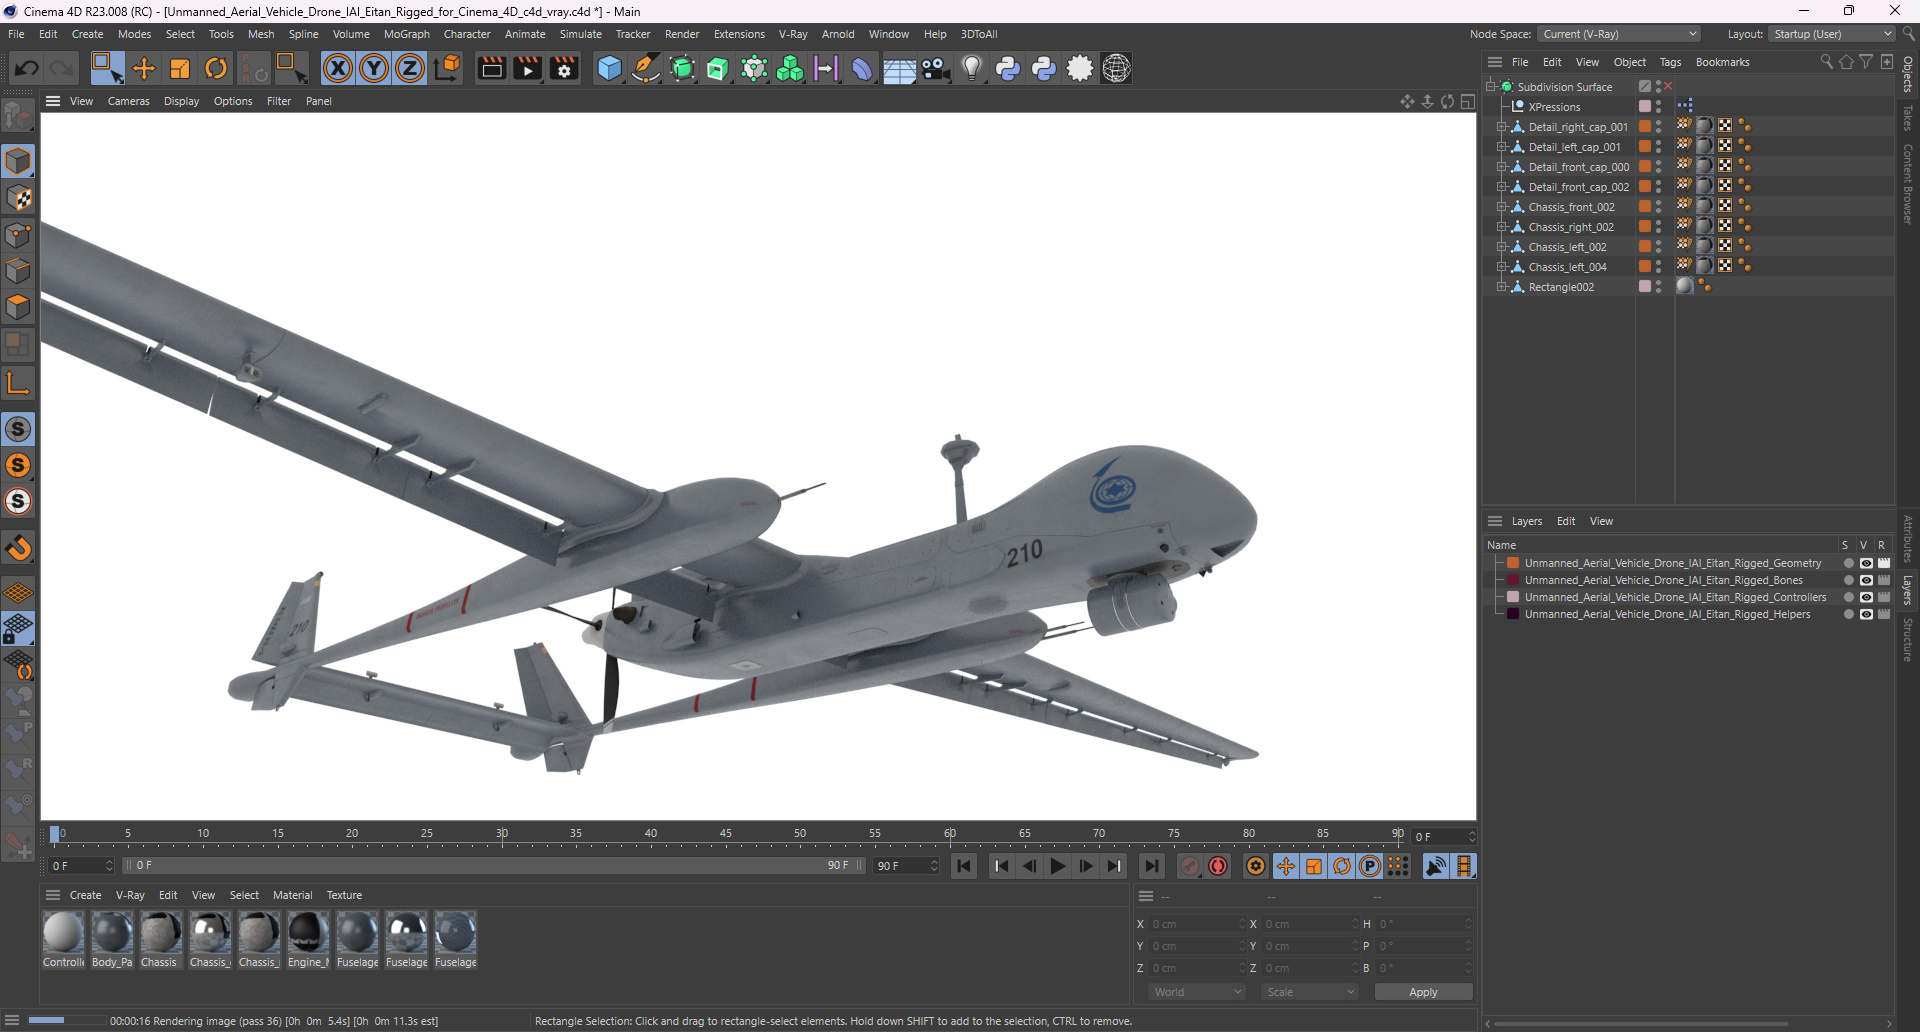Select the Model mode icon
Image resolution: width=1920 pixels, height=1032 pixels.
click(x=19, y=161)
